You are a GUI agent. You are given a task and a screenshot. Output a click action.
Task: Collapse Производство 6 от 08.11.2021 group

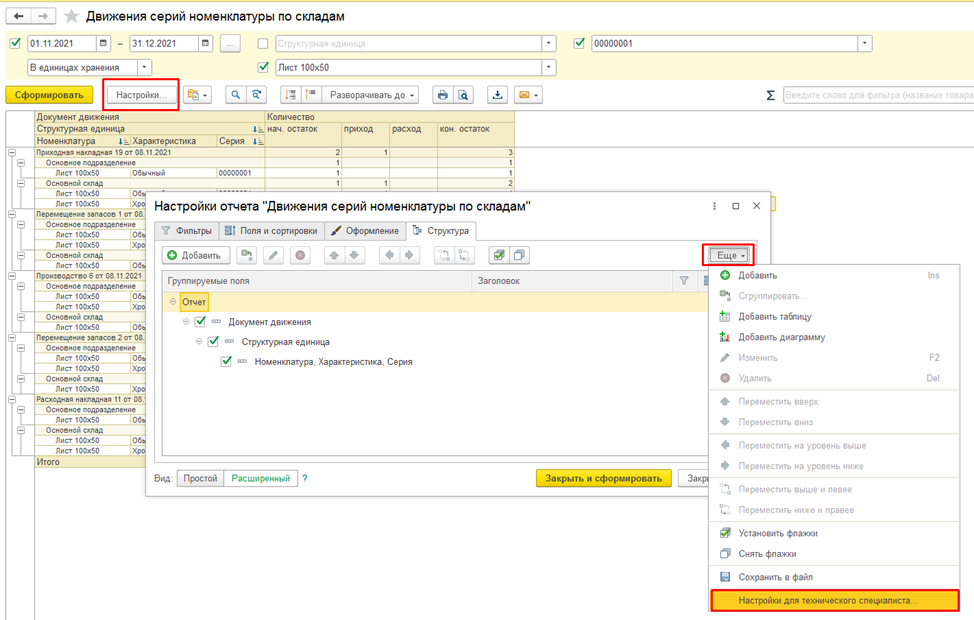click(12, 276)
